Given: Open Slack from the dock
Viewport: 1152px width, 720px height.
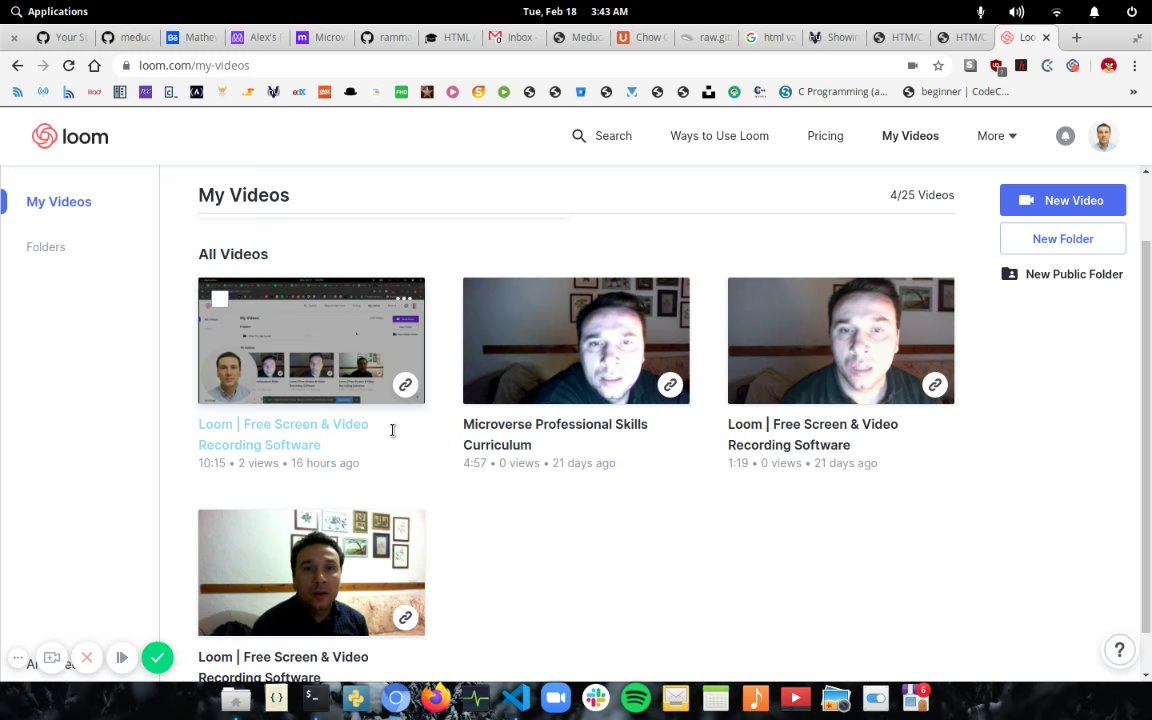Looking at the screenshot, I should (x=596, y=697).
